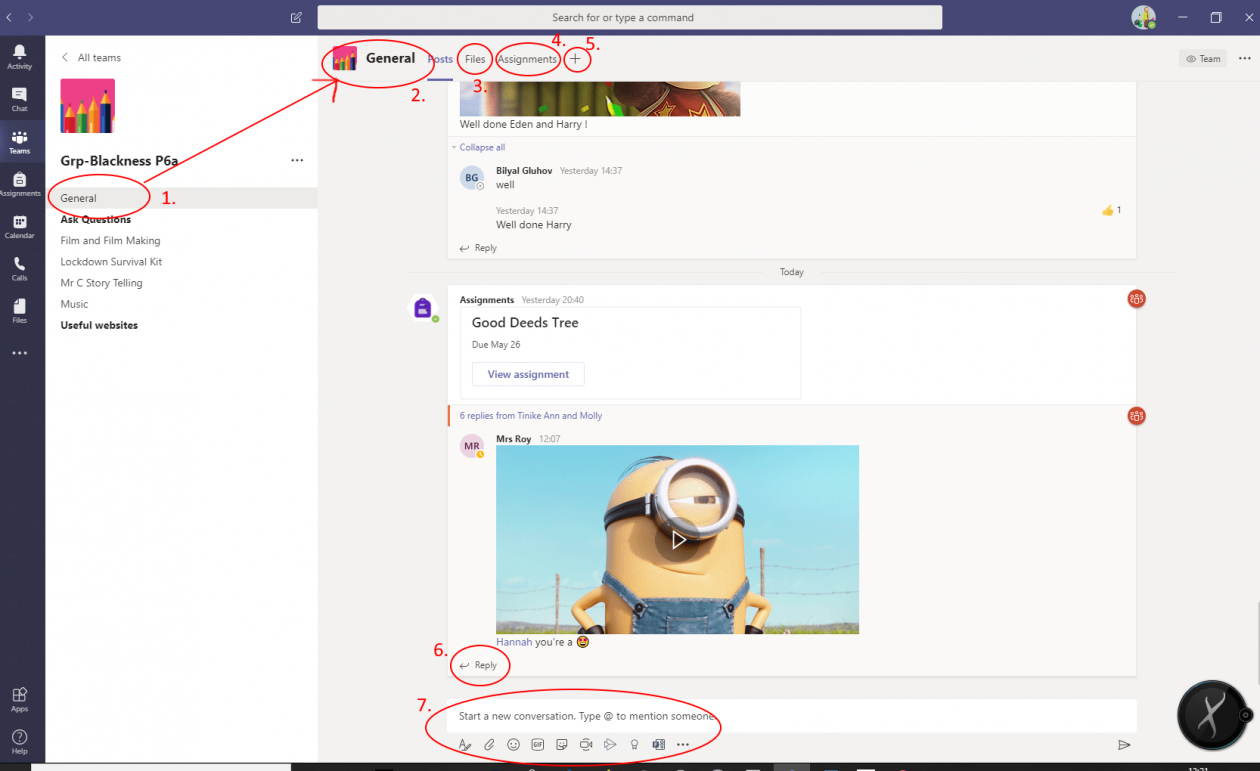The image size is (1260, 771).
Task: Click the Hannah mention link
Action: (x=514, y=642)
